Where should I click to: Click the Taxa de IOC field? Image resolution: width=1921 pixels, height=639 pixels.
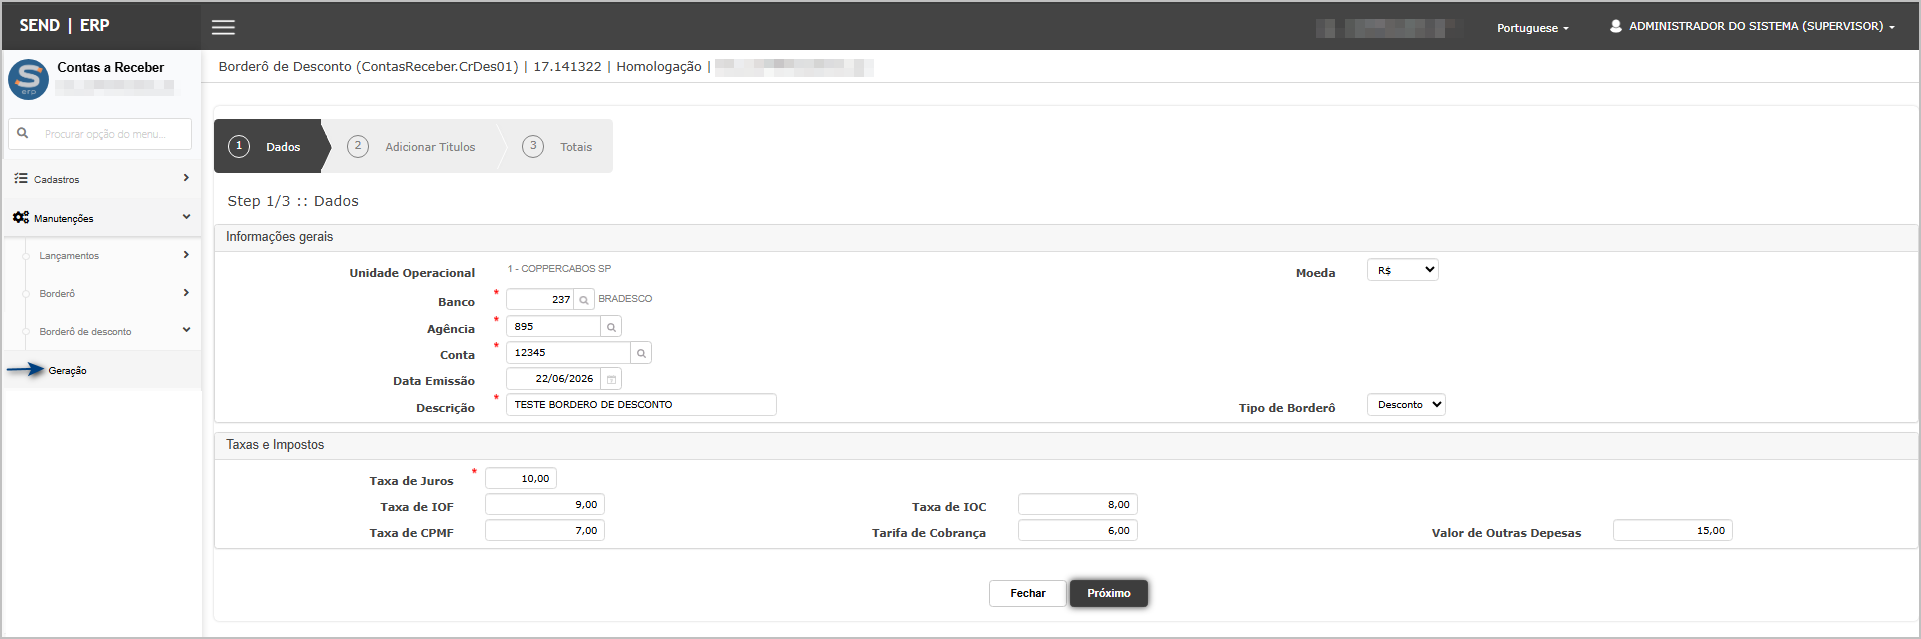(x=1078, y=505)
